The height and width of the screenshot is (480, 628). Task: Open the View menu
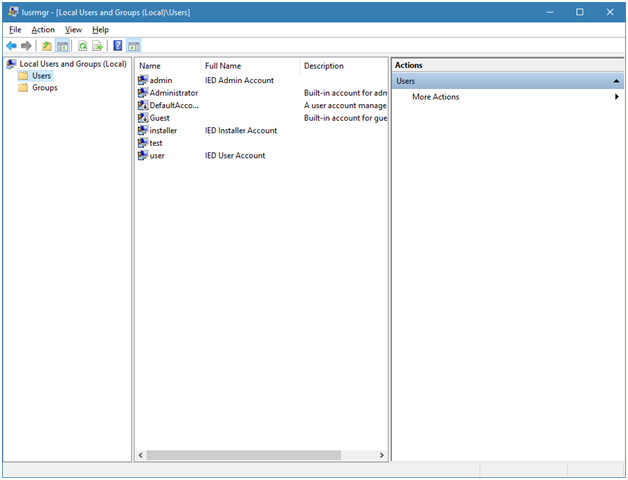74,30
